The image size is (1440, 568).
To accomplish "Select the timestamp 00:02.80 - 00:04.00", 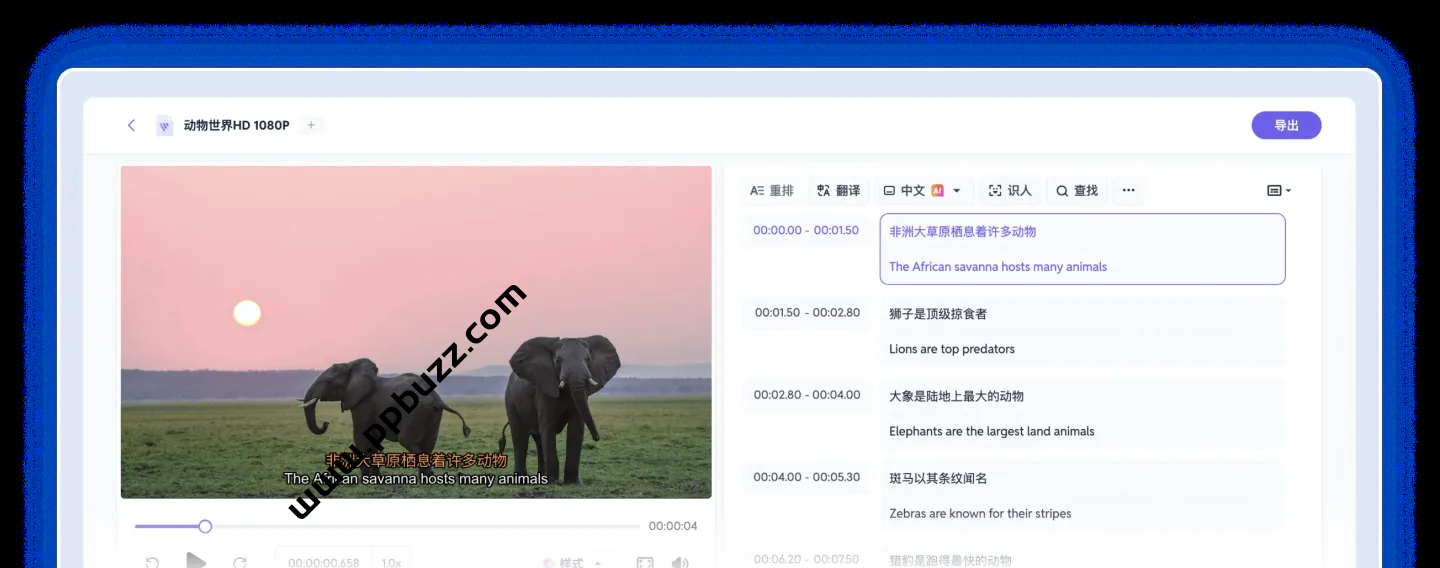I will (807, 395).
